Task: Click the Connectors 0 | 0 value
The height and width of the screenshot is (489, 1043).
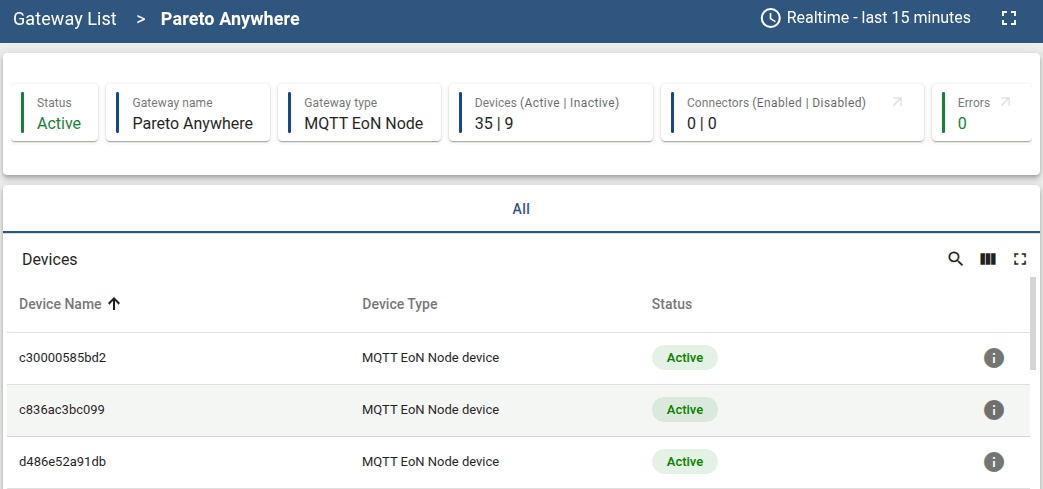Action: click(702, 123)
